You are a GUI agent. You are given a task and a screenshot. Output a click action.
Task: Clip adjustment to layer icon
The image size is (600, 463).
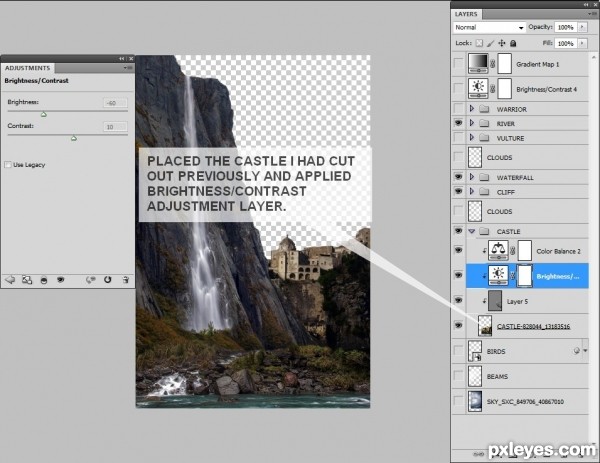[44, 280]
